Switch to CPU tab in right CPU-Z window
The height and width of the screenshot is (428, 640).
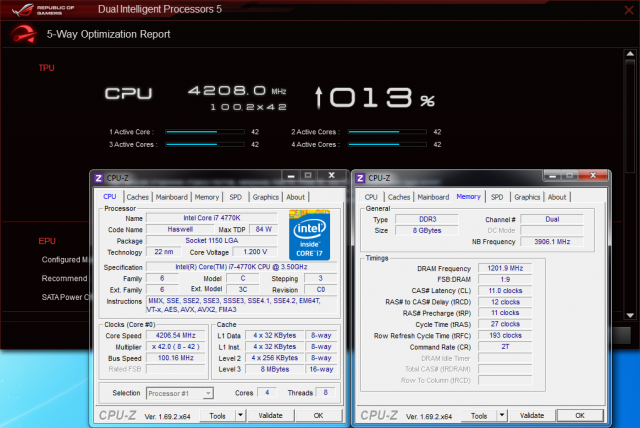point(371,197)
